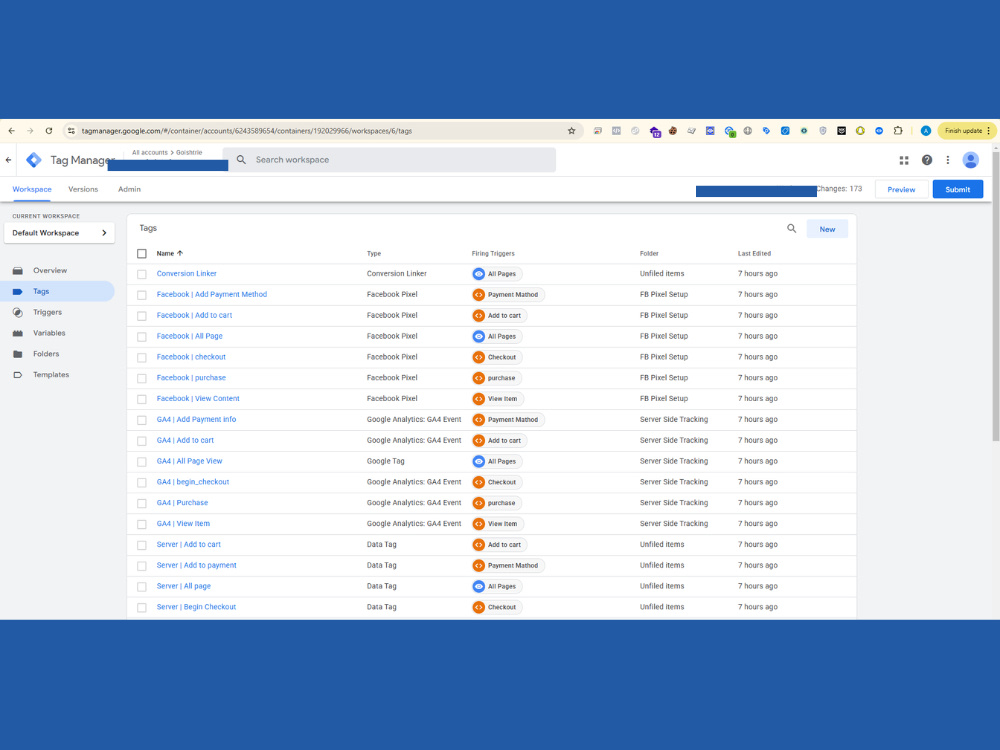Check the GA4 | Add Payment info checkbox
The height and width of the screenshot is (750, 1000).
coord(142,420)
